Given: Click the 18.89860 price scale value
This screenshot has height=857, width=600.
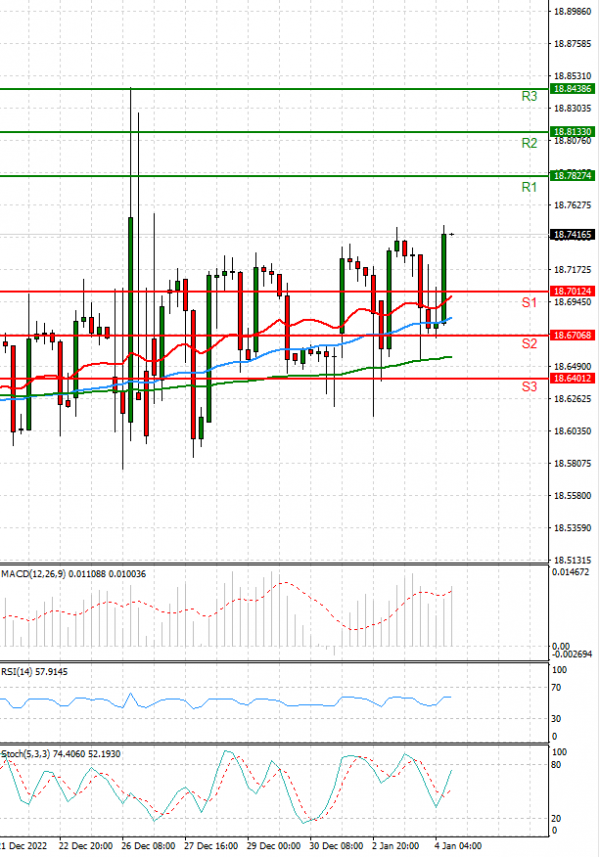Looking at the screenshot, I should point(572,11).
